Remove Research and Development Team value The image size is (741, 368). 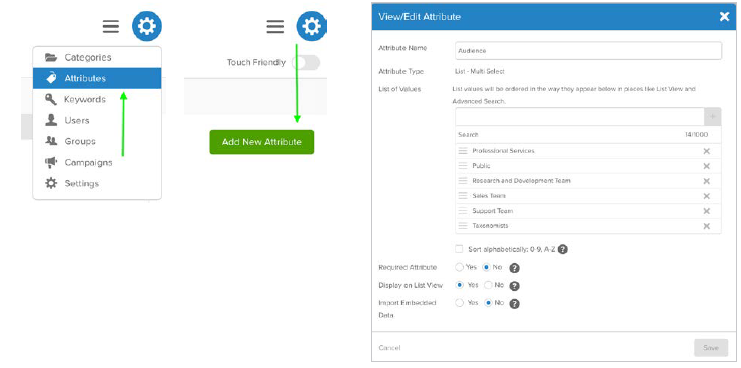707,181
